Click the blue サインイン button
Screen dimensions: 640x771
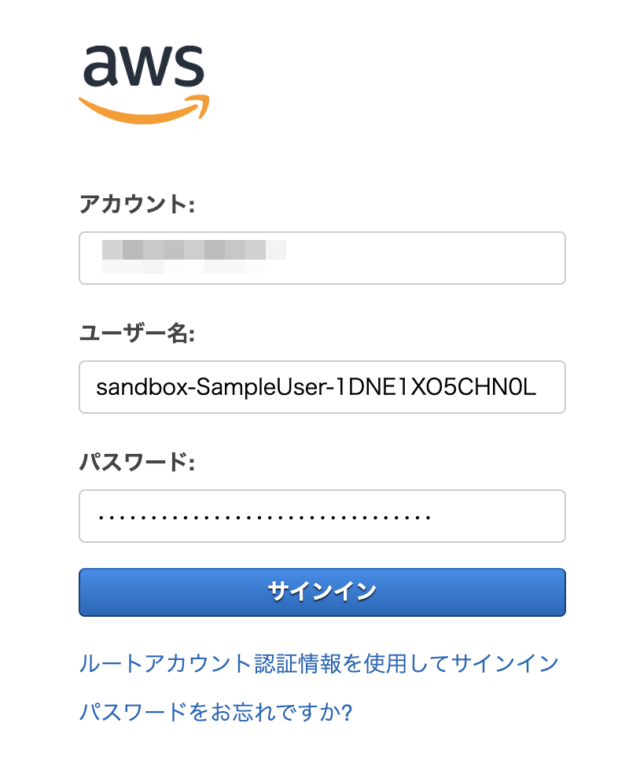322,592
